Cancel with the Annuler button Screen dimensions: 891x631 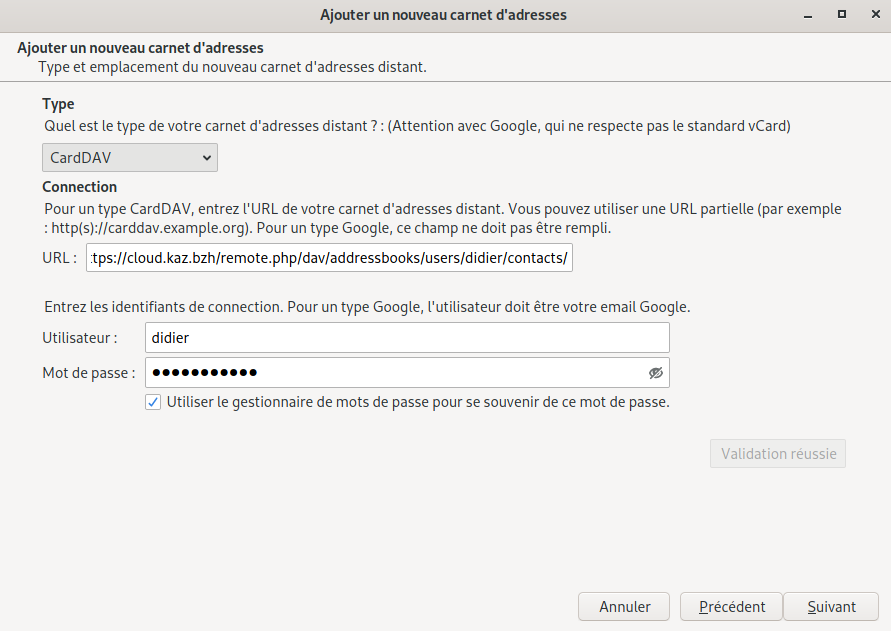(x=625, y=606)
